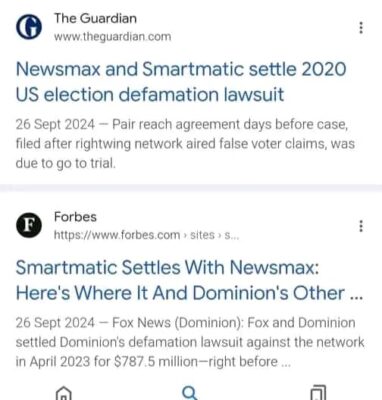Open three-dot menu for the Forbes result
This screenshot has width=382, height=400.
[x=361, y=226]
